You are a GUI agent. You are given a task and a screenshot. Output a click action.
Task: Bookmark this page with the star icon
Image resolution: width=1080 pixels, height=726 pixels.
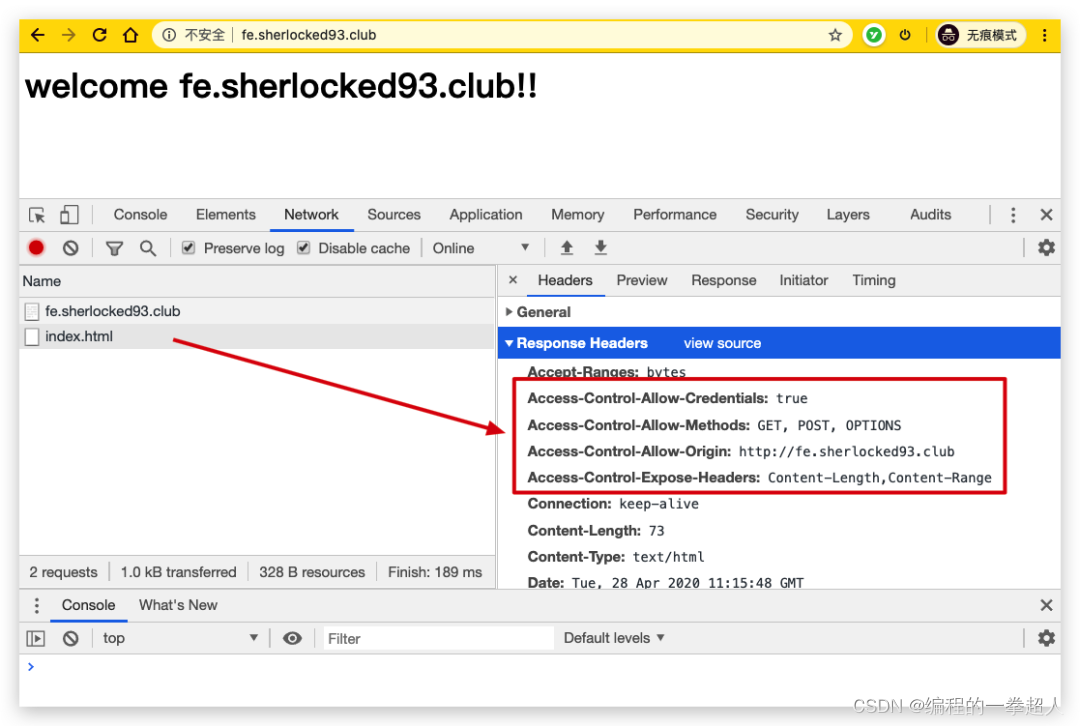pyautogui.click(x=835, y=35)
